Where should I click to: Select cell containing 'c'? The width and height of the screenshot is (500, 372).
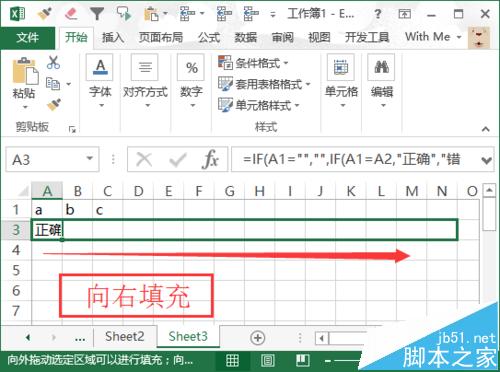[108, 210]
